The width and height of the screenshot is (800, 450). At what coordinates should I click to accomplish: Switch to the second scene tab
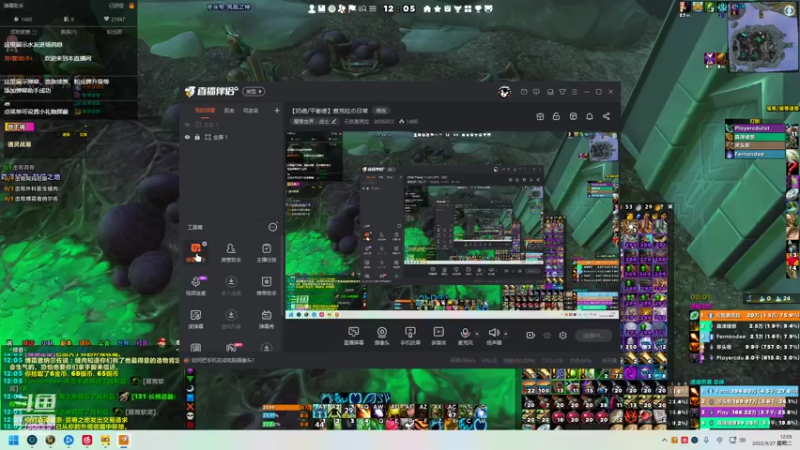[x=229, y=110]
